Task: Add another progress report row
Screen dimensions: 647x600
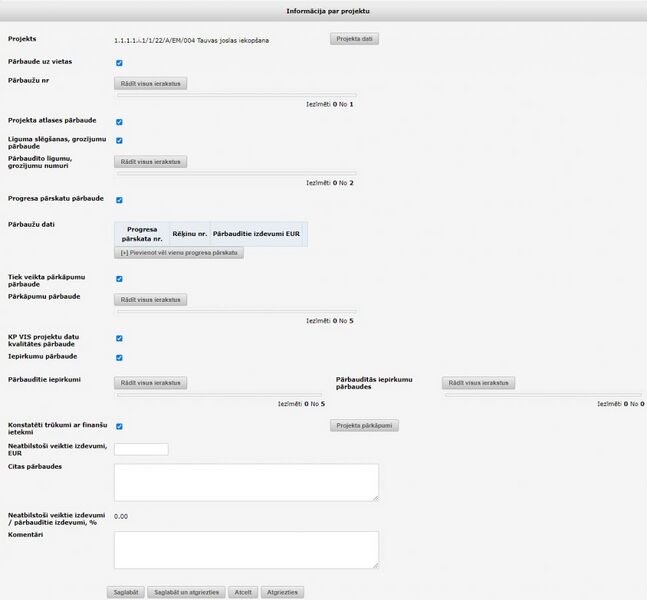Action: [x=179, y=253]
